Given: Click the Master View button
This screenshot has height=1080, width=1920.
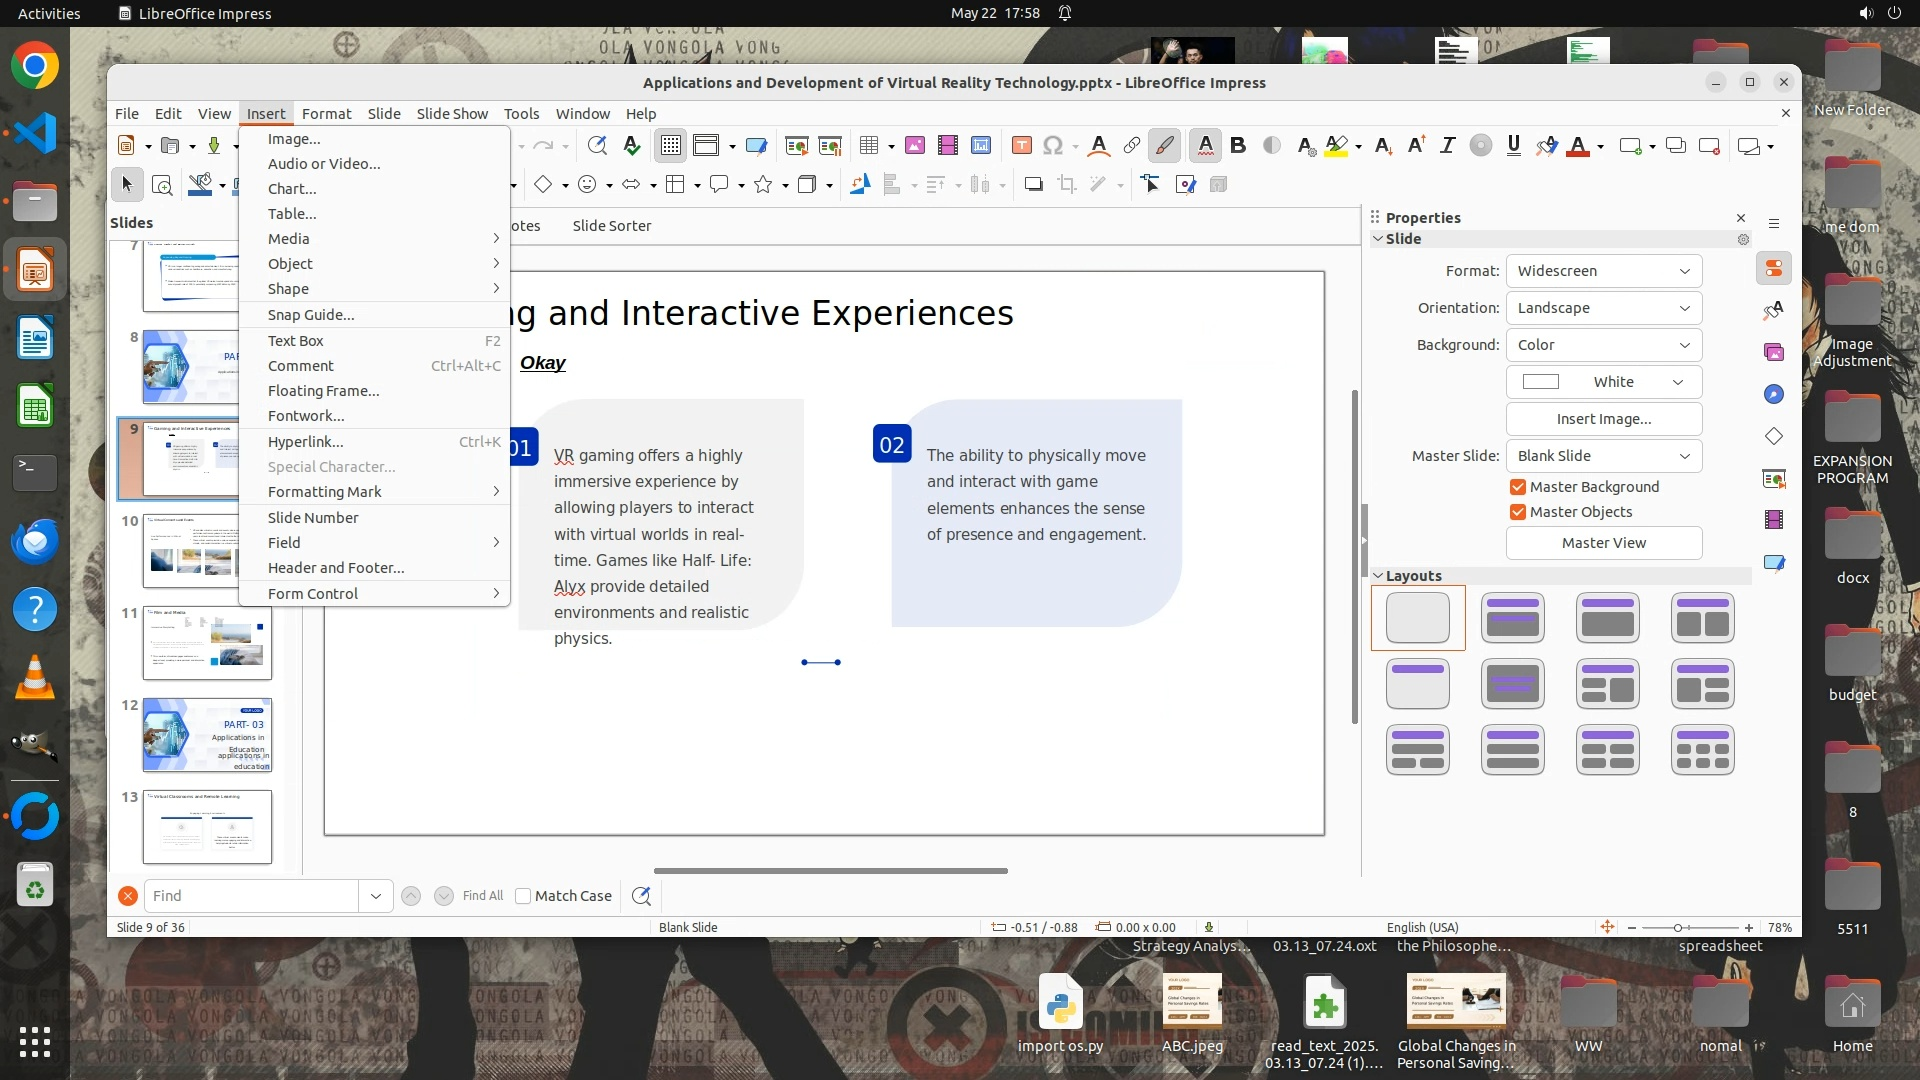Looking at the screenshot, I should [1603, 543].
